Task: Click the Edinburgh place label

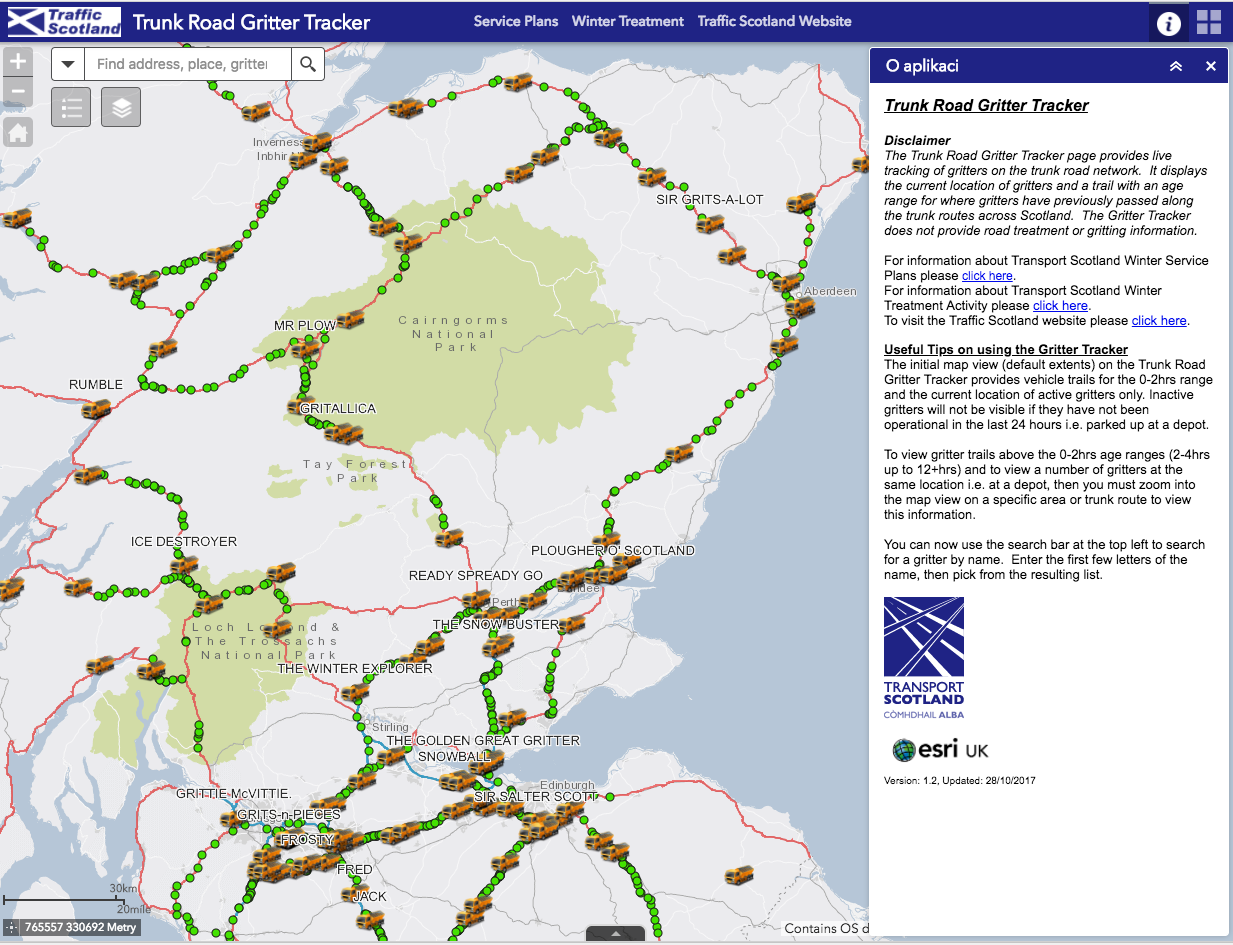Action: coord(567,786)
